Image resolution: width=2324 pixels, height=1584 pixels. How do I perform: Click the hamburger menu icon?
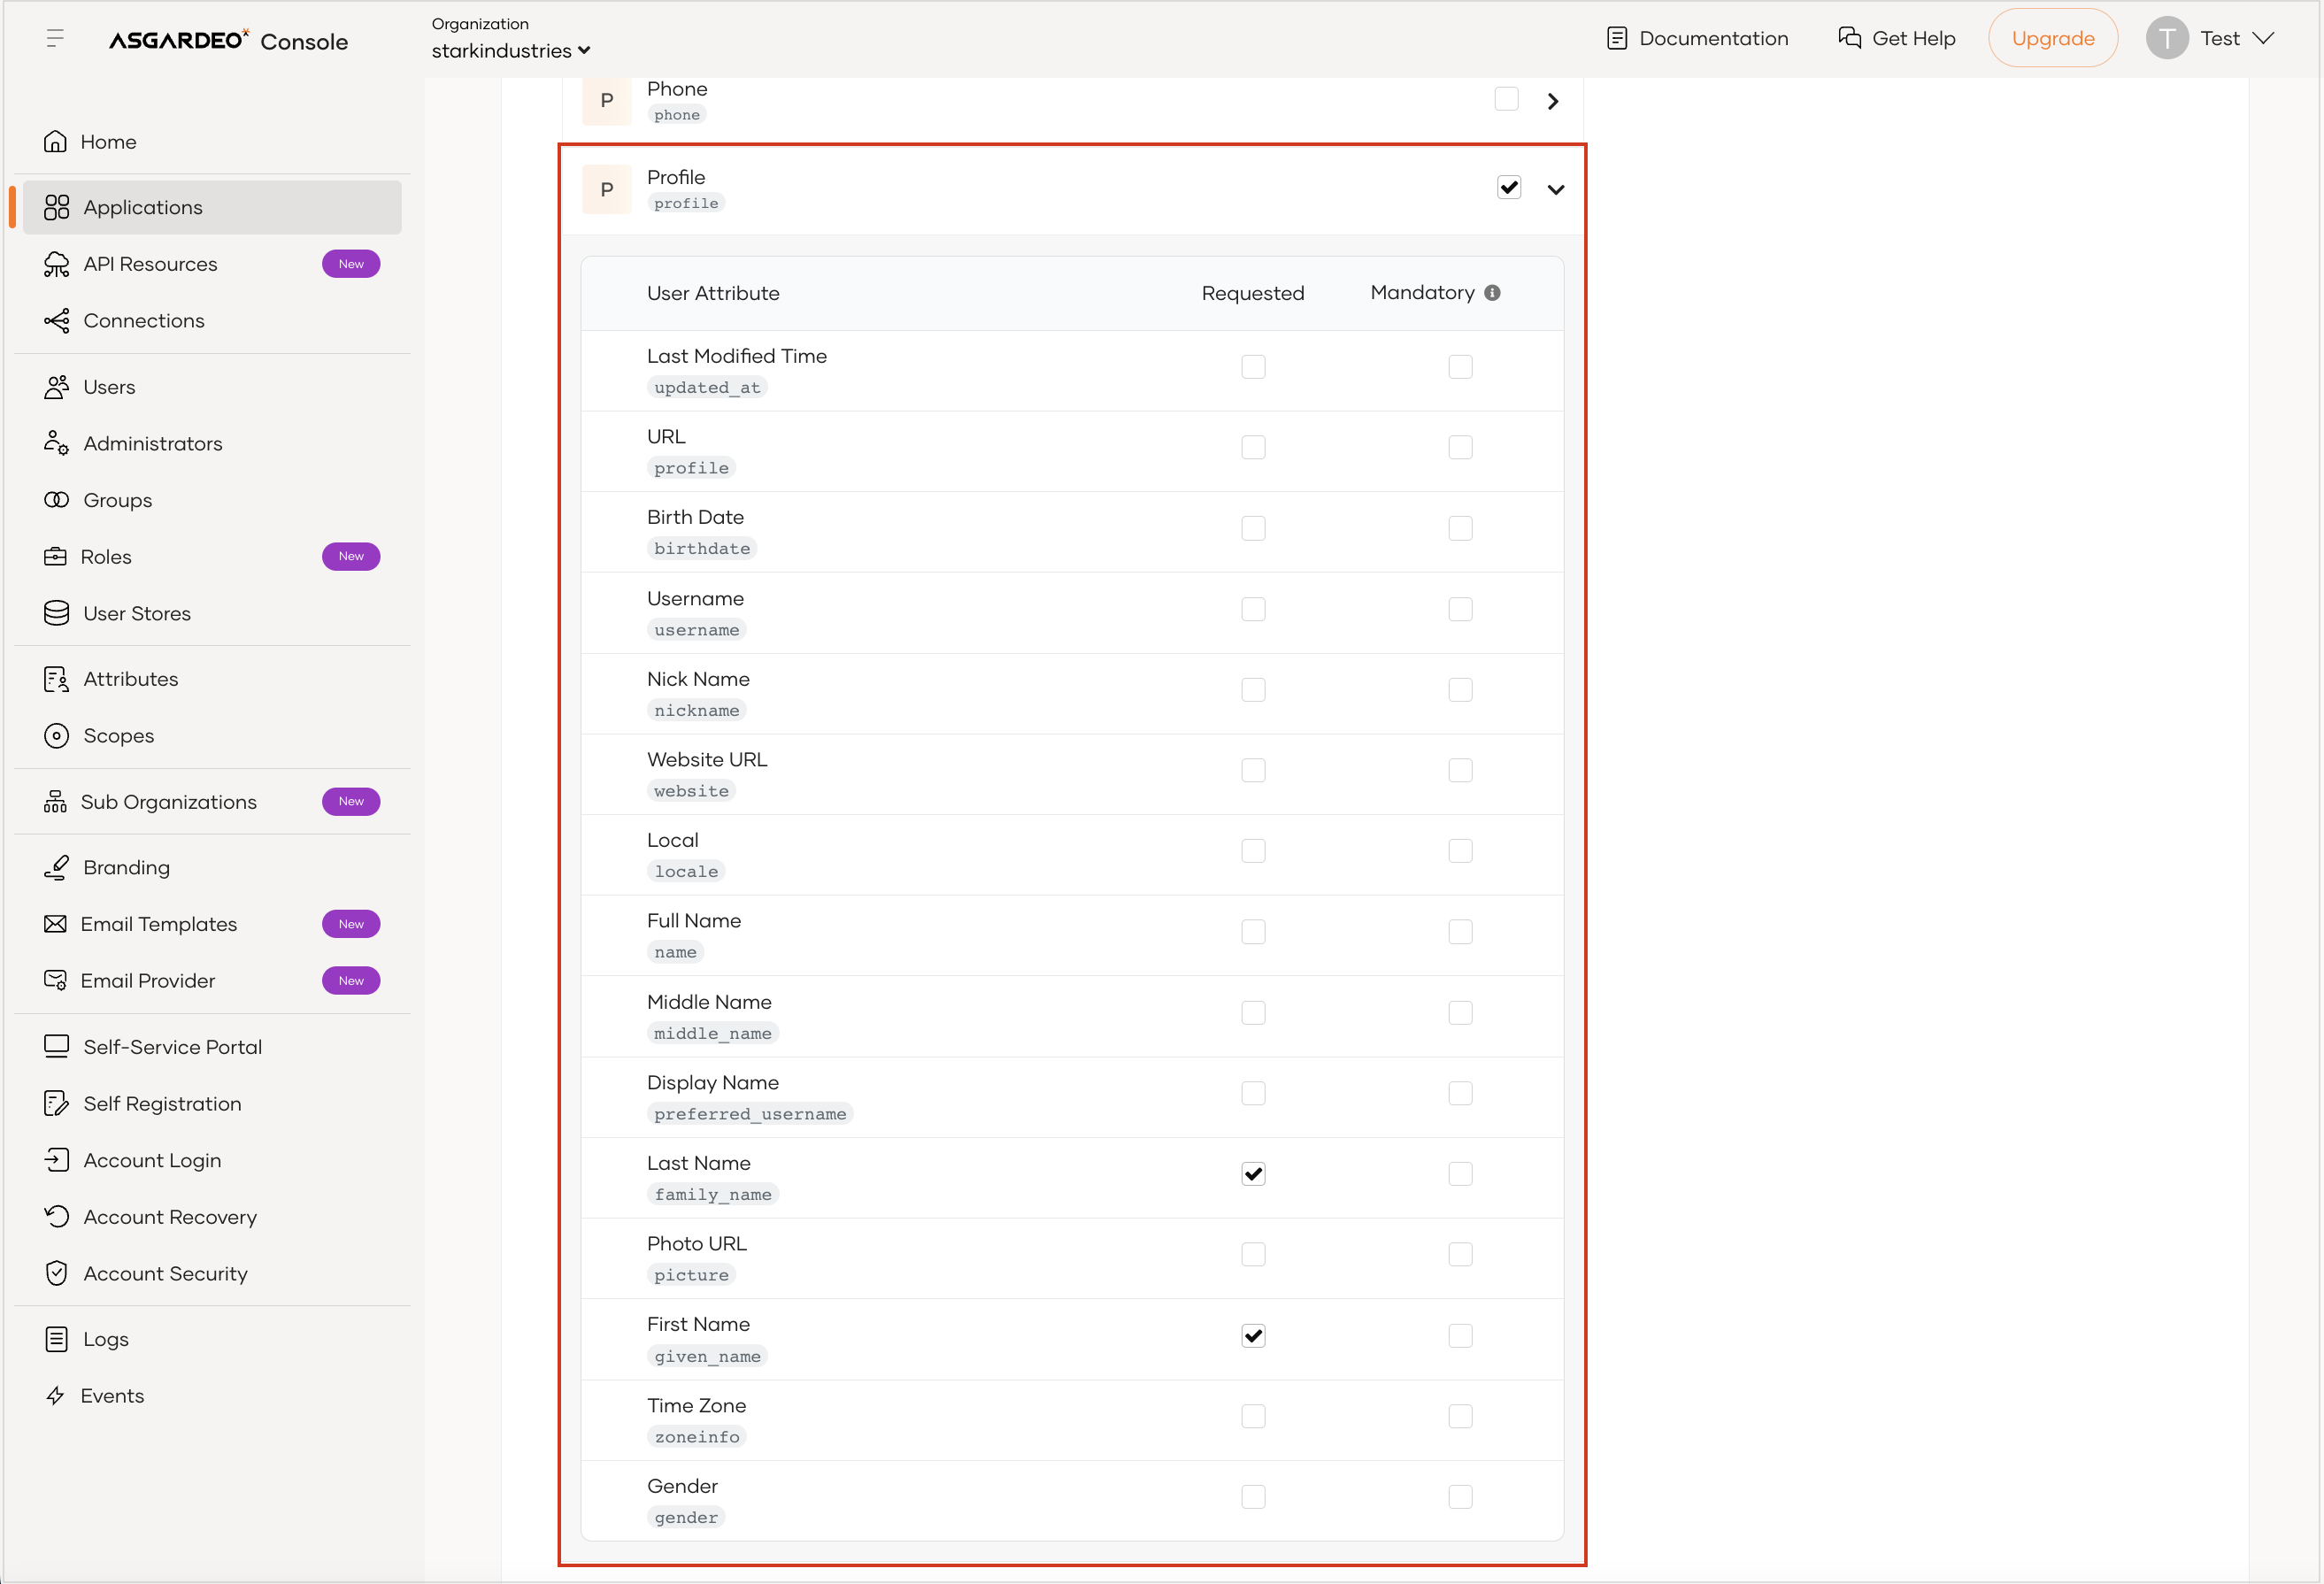pyautogui.click(x=55, y=39)
